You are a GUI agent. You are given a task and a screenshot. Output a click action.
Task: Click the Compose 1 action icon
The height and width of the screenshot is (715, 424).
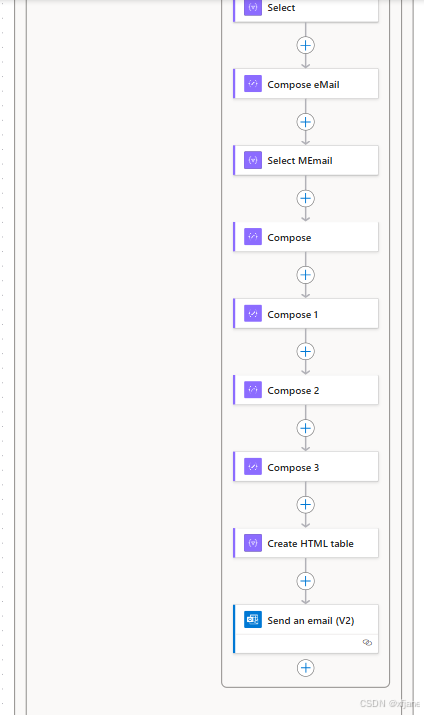[x=253, y=314]
